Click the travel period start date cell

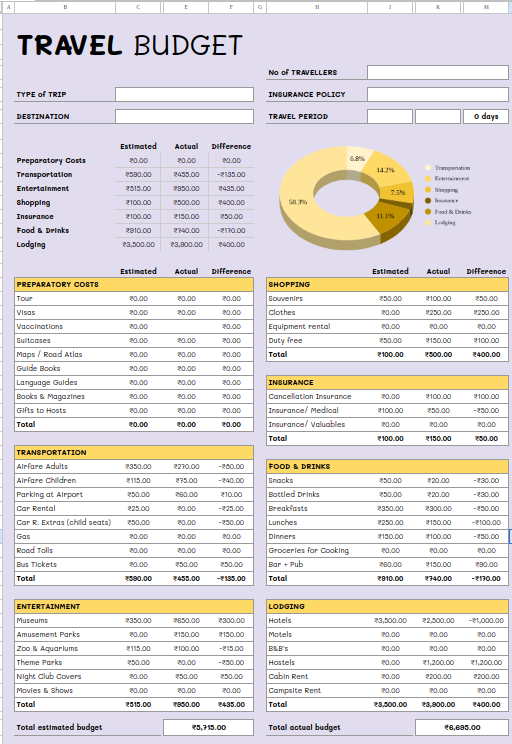point(390,116)
